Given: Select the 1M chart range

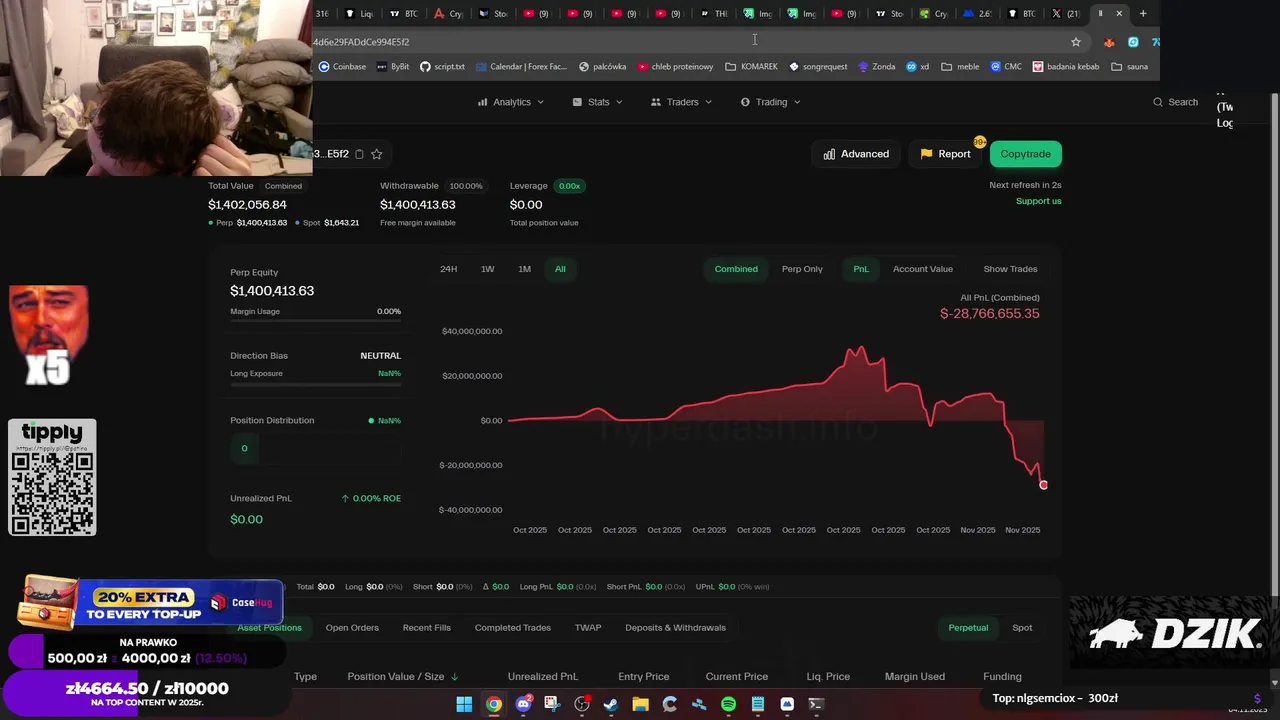Looking at the screenshot, I should 524,269.
